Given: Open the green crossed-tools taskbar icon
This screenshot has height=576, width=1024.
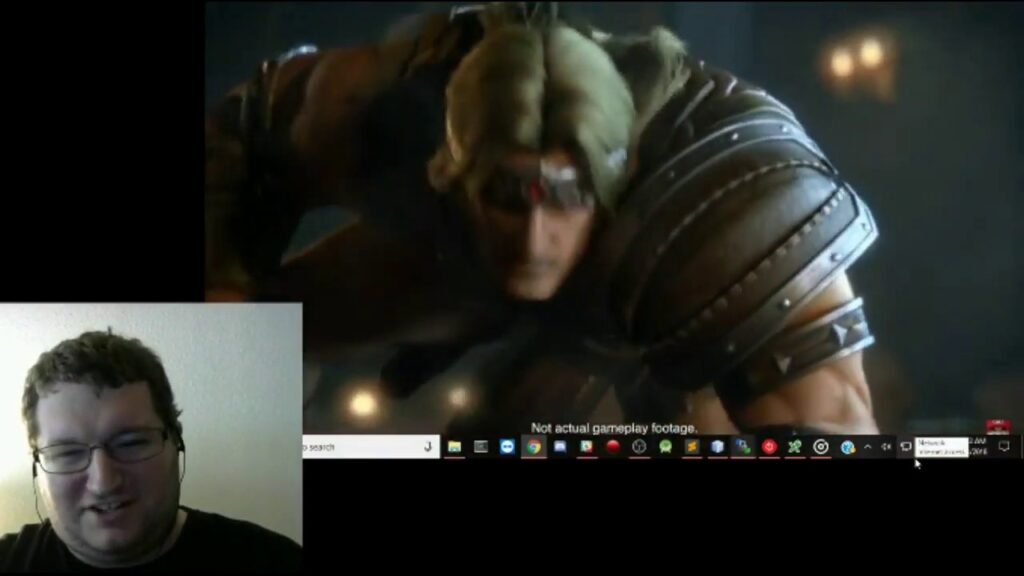Looking at the screenshot, I should tap(795, 447).
